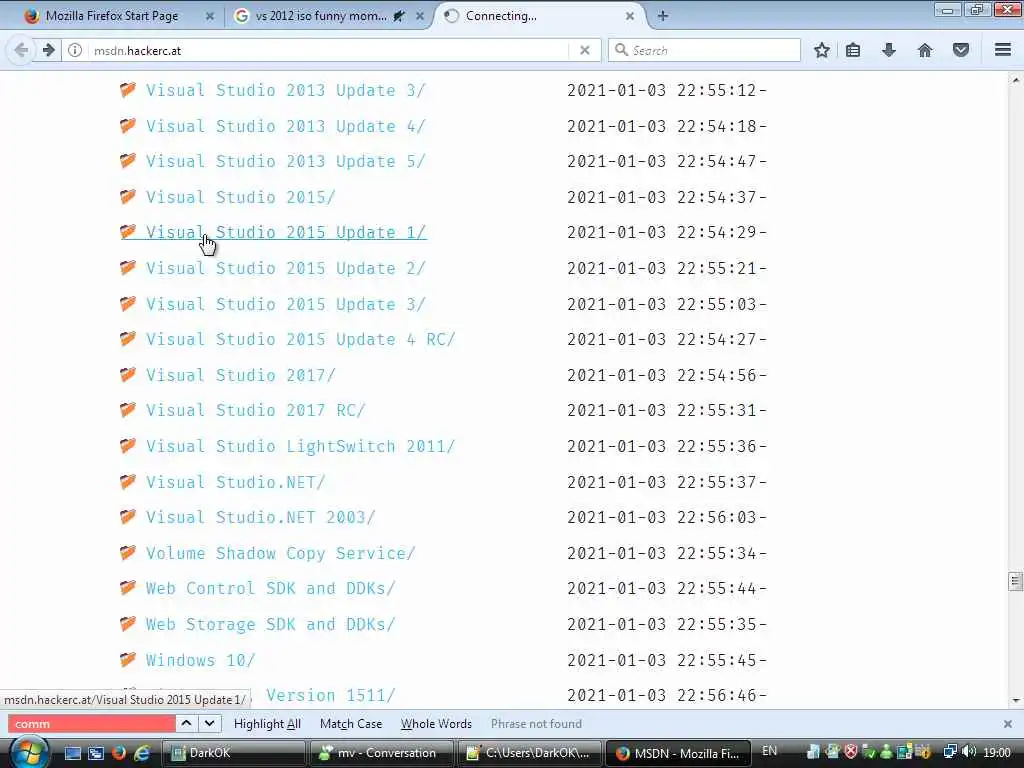Open the Windows Start orb
The width and height of the screenshot is (1024, 768).
coord(29,752)
